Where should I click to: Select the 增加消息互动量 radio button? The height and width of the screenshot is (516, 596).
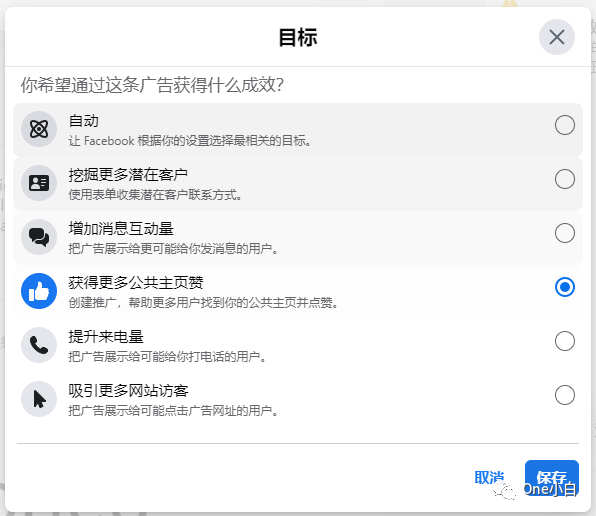click(564, 233)
